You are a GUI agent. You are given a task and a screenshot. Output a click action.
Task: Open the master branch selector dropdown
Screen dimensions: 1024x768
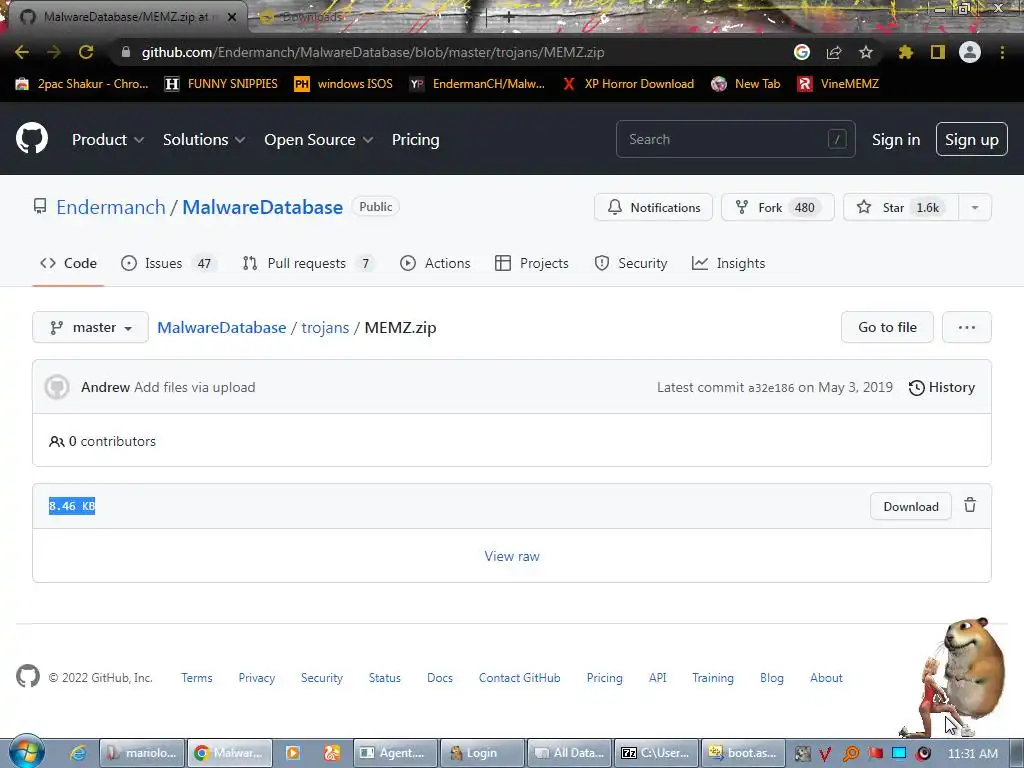(x=90, y=327)
